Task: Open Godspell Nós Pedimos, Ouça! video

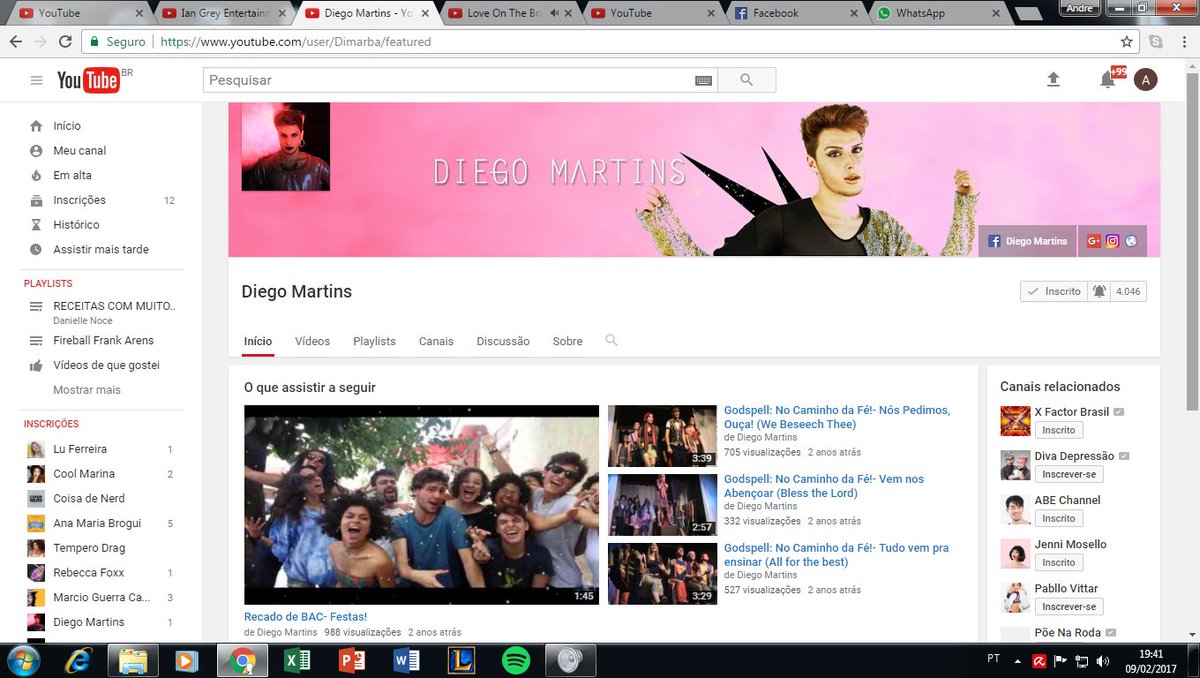Action: click(x=837, y=417)
